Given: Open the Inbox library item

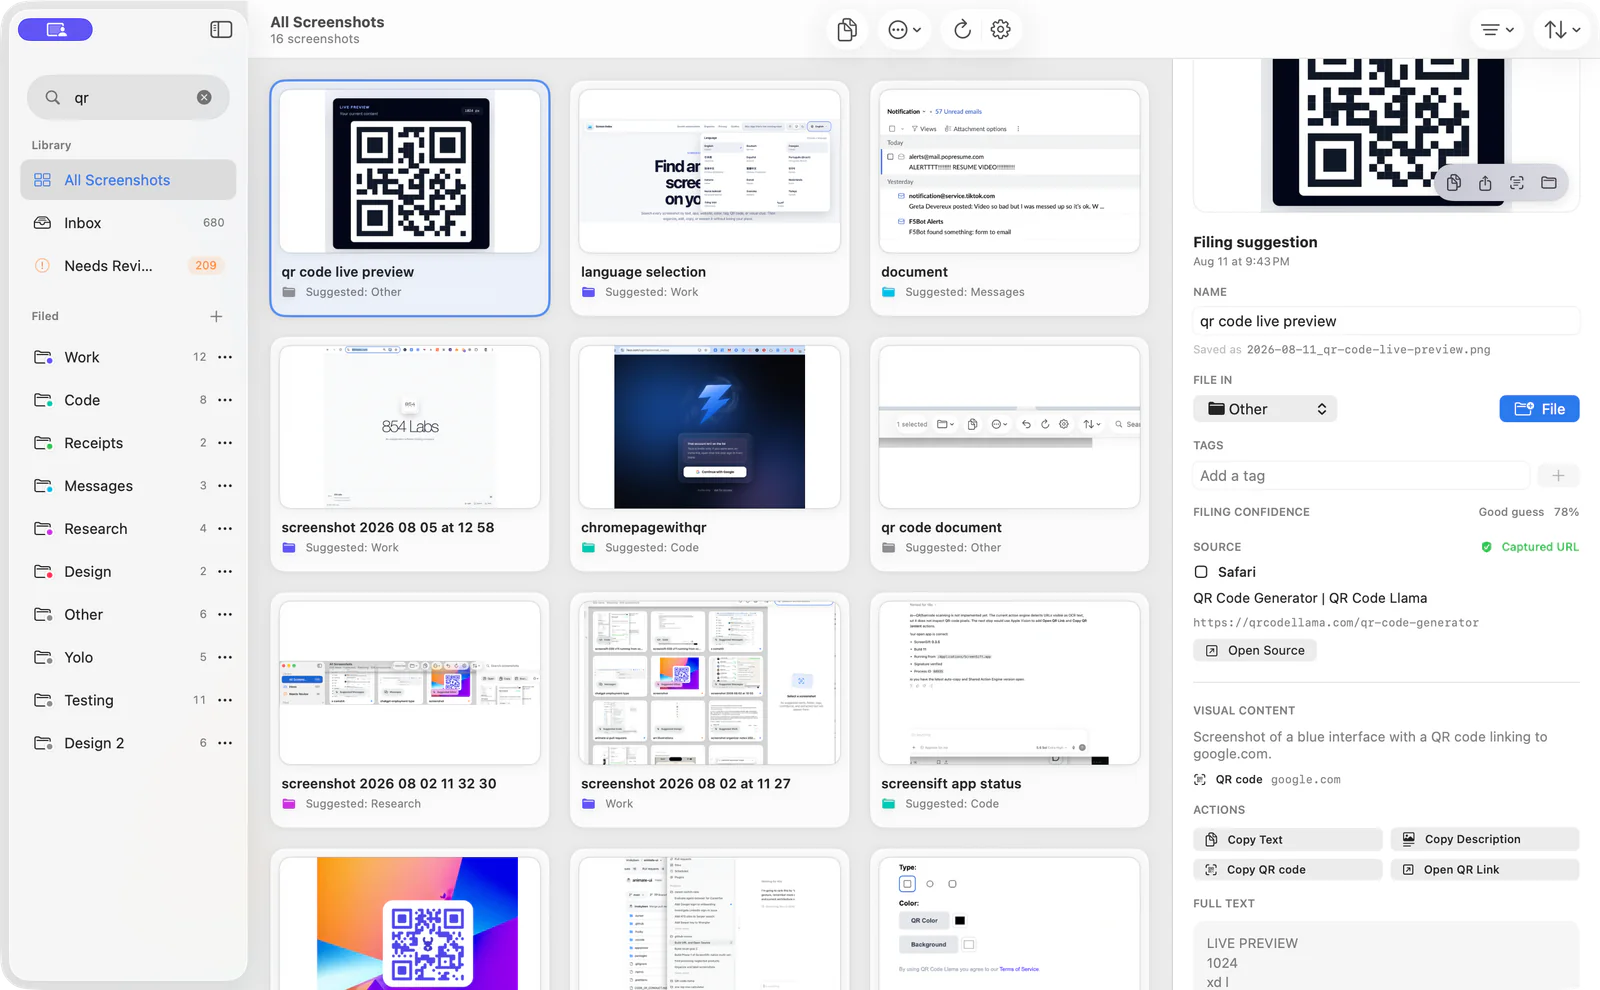Looking at the screenshot, I should point(128,223).
